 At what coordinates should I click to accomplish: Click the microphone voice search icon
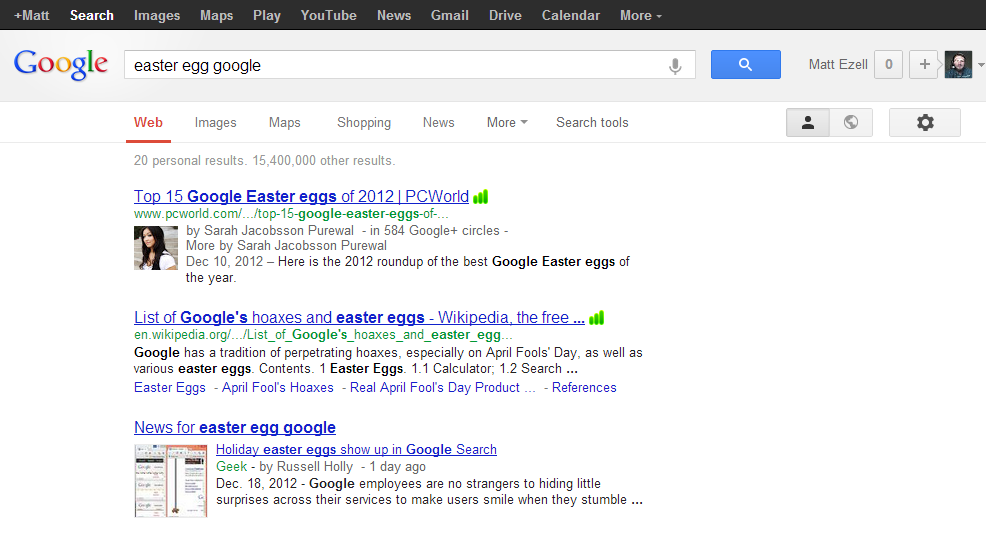pyautogui.click(x=675, y=65)
